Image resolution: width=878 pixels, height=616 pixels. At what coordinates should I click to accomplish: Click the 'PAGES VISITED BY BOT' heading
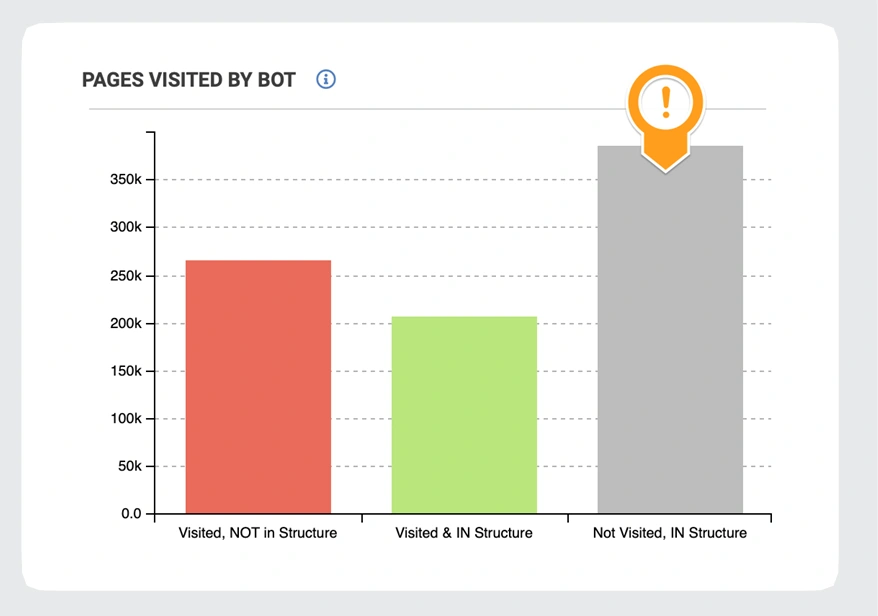[189, 80]
